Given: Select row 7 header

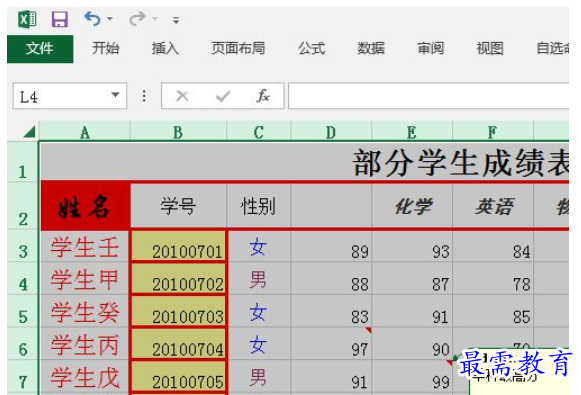Looking at the screenshot, I should (23, 376).
